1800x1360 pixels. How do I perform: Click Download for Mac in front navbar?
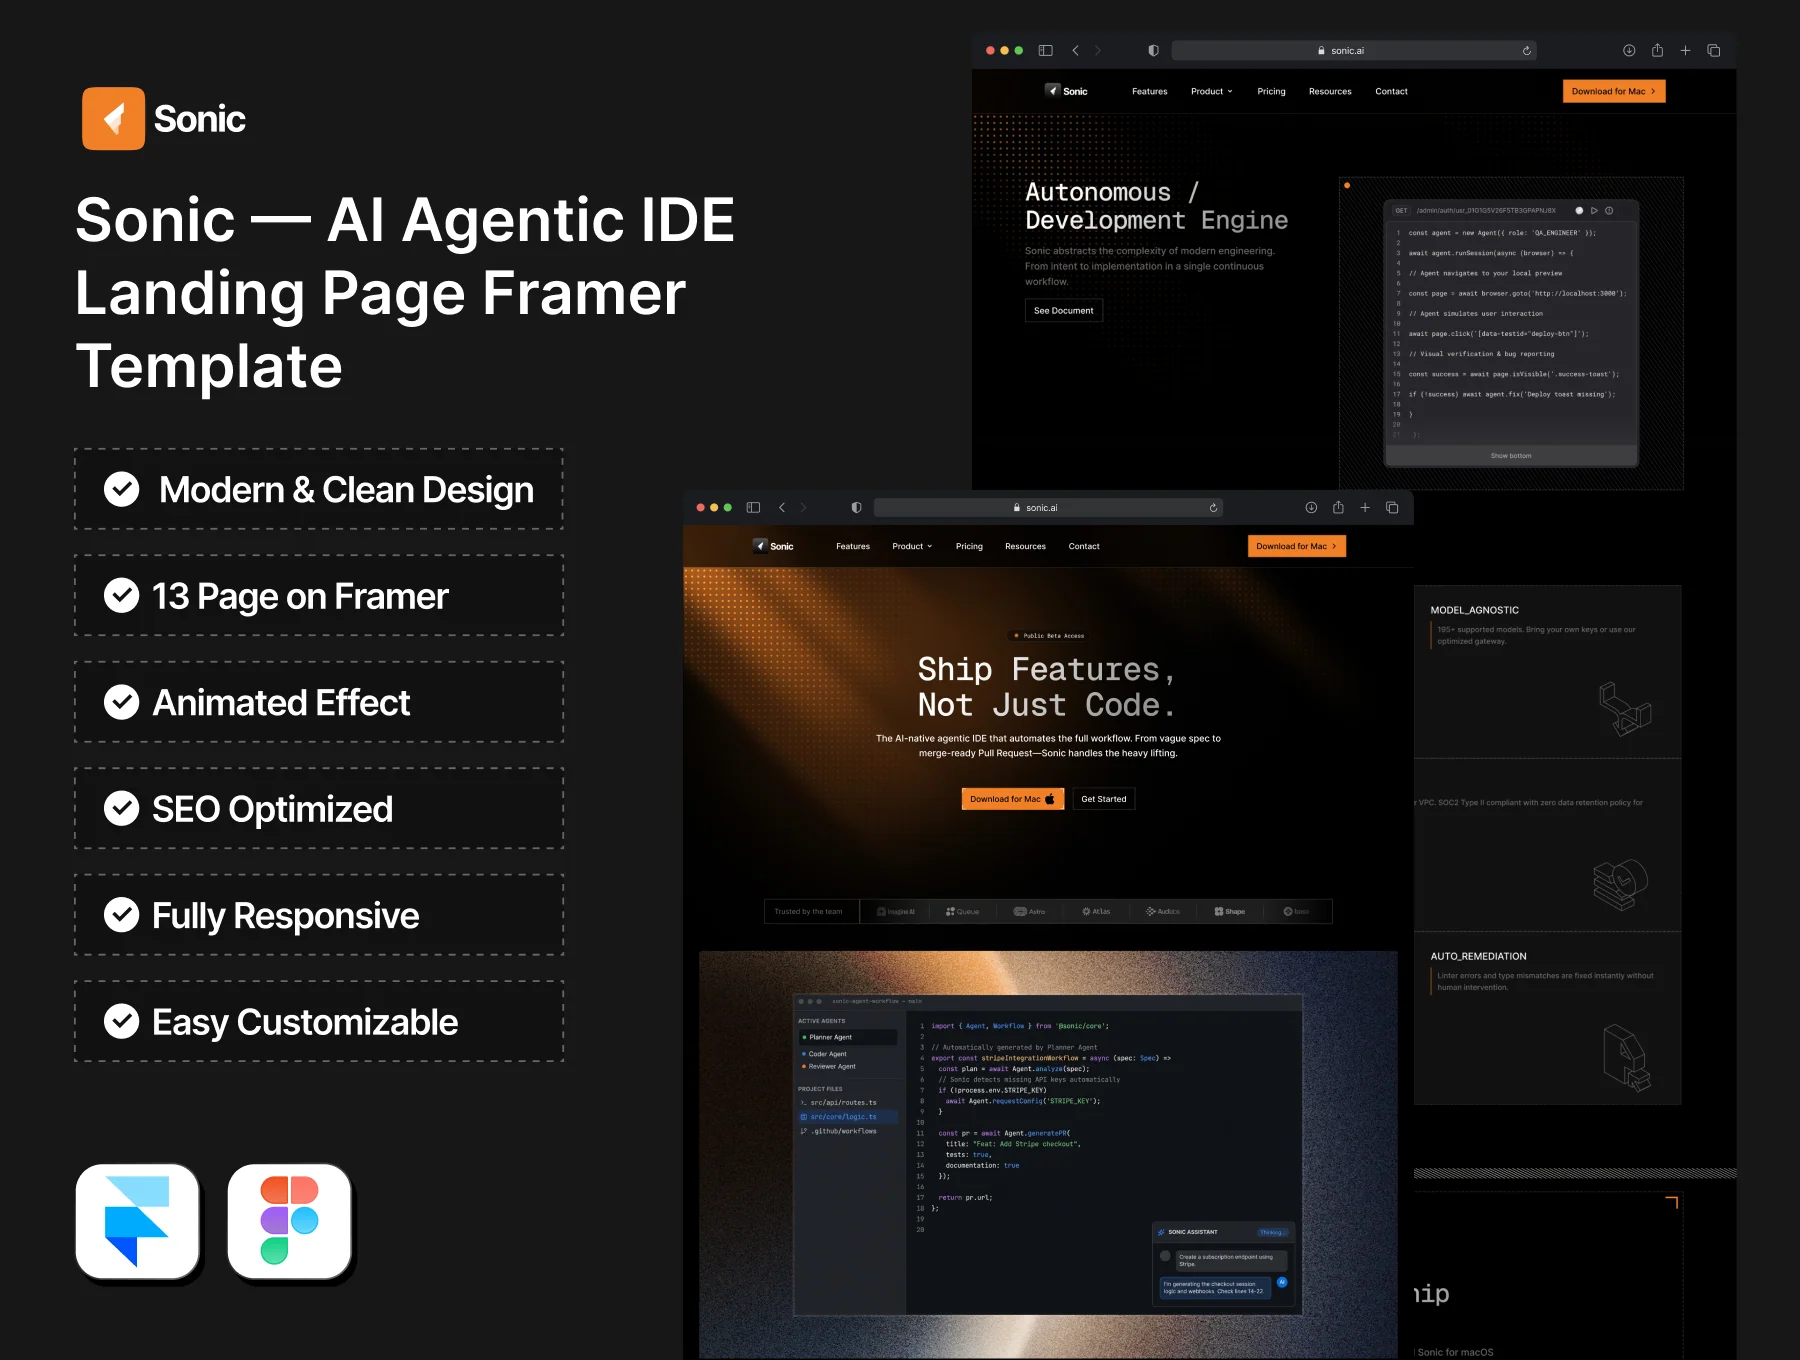click(1297, 546)
